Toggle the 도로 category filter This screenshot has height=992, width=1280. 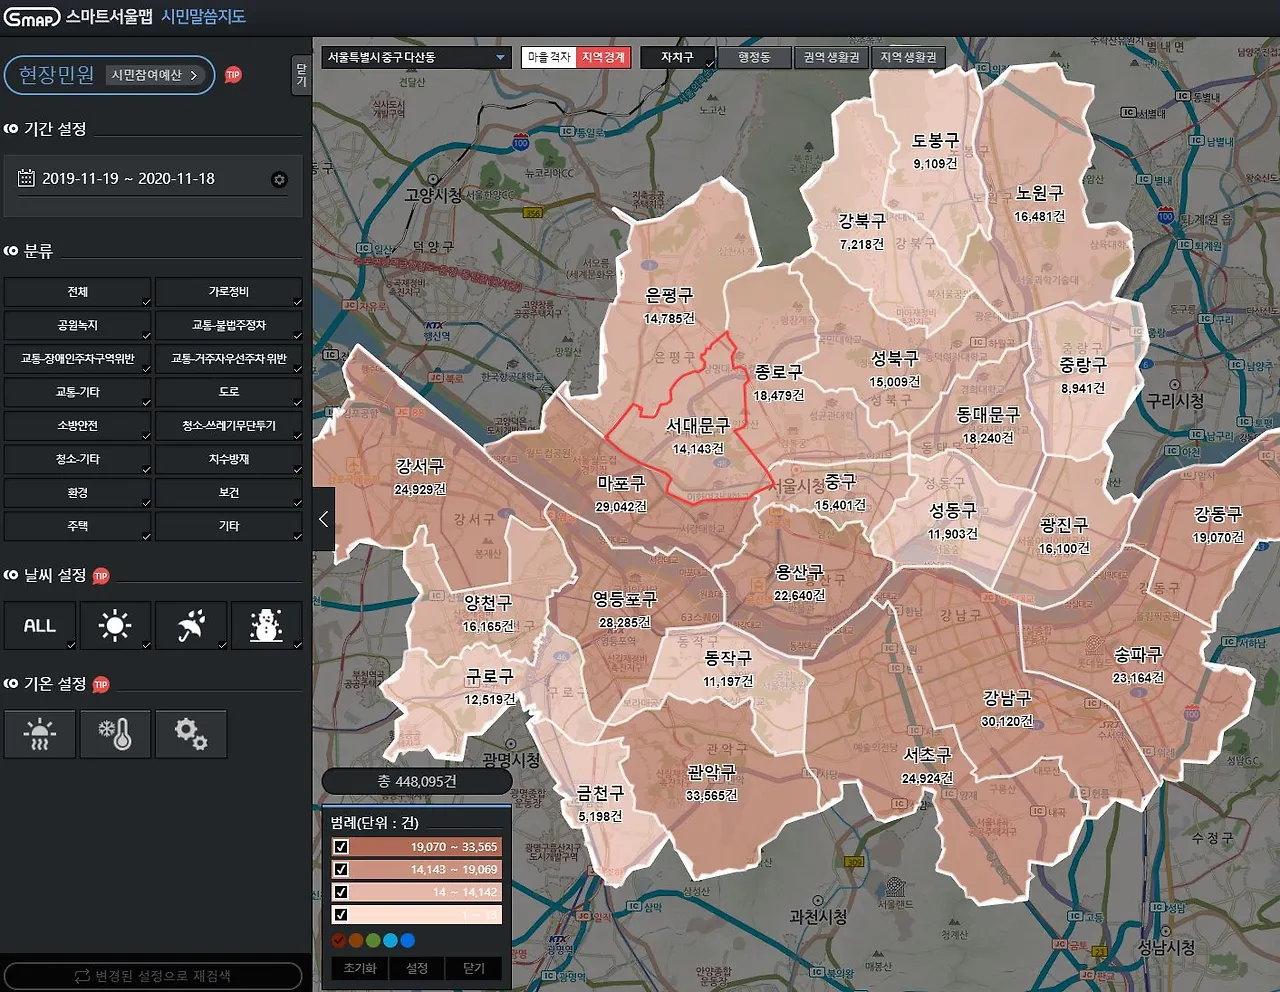[x=229, y=392]
